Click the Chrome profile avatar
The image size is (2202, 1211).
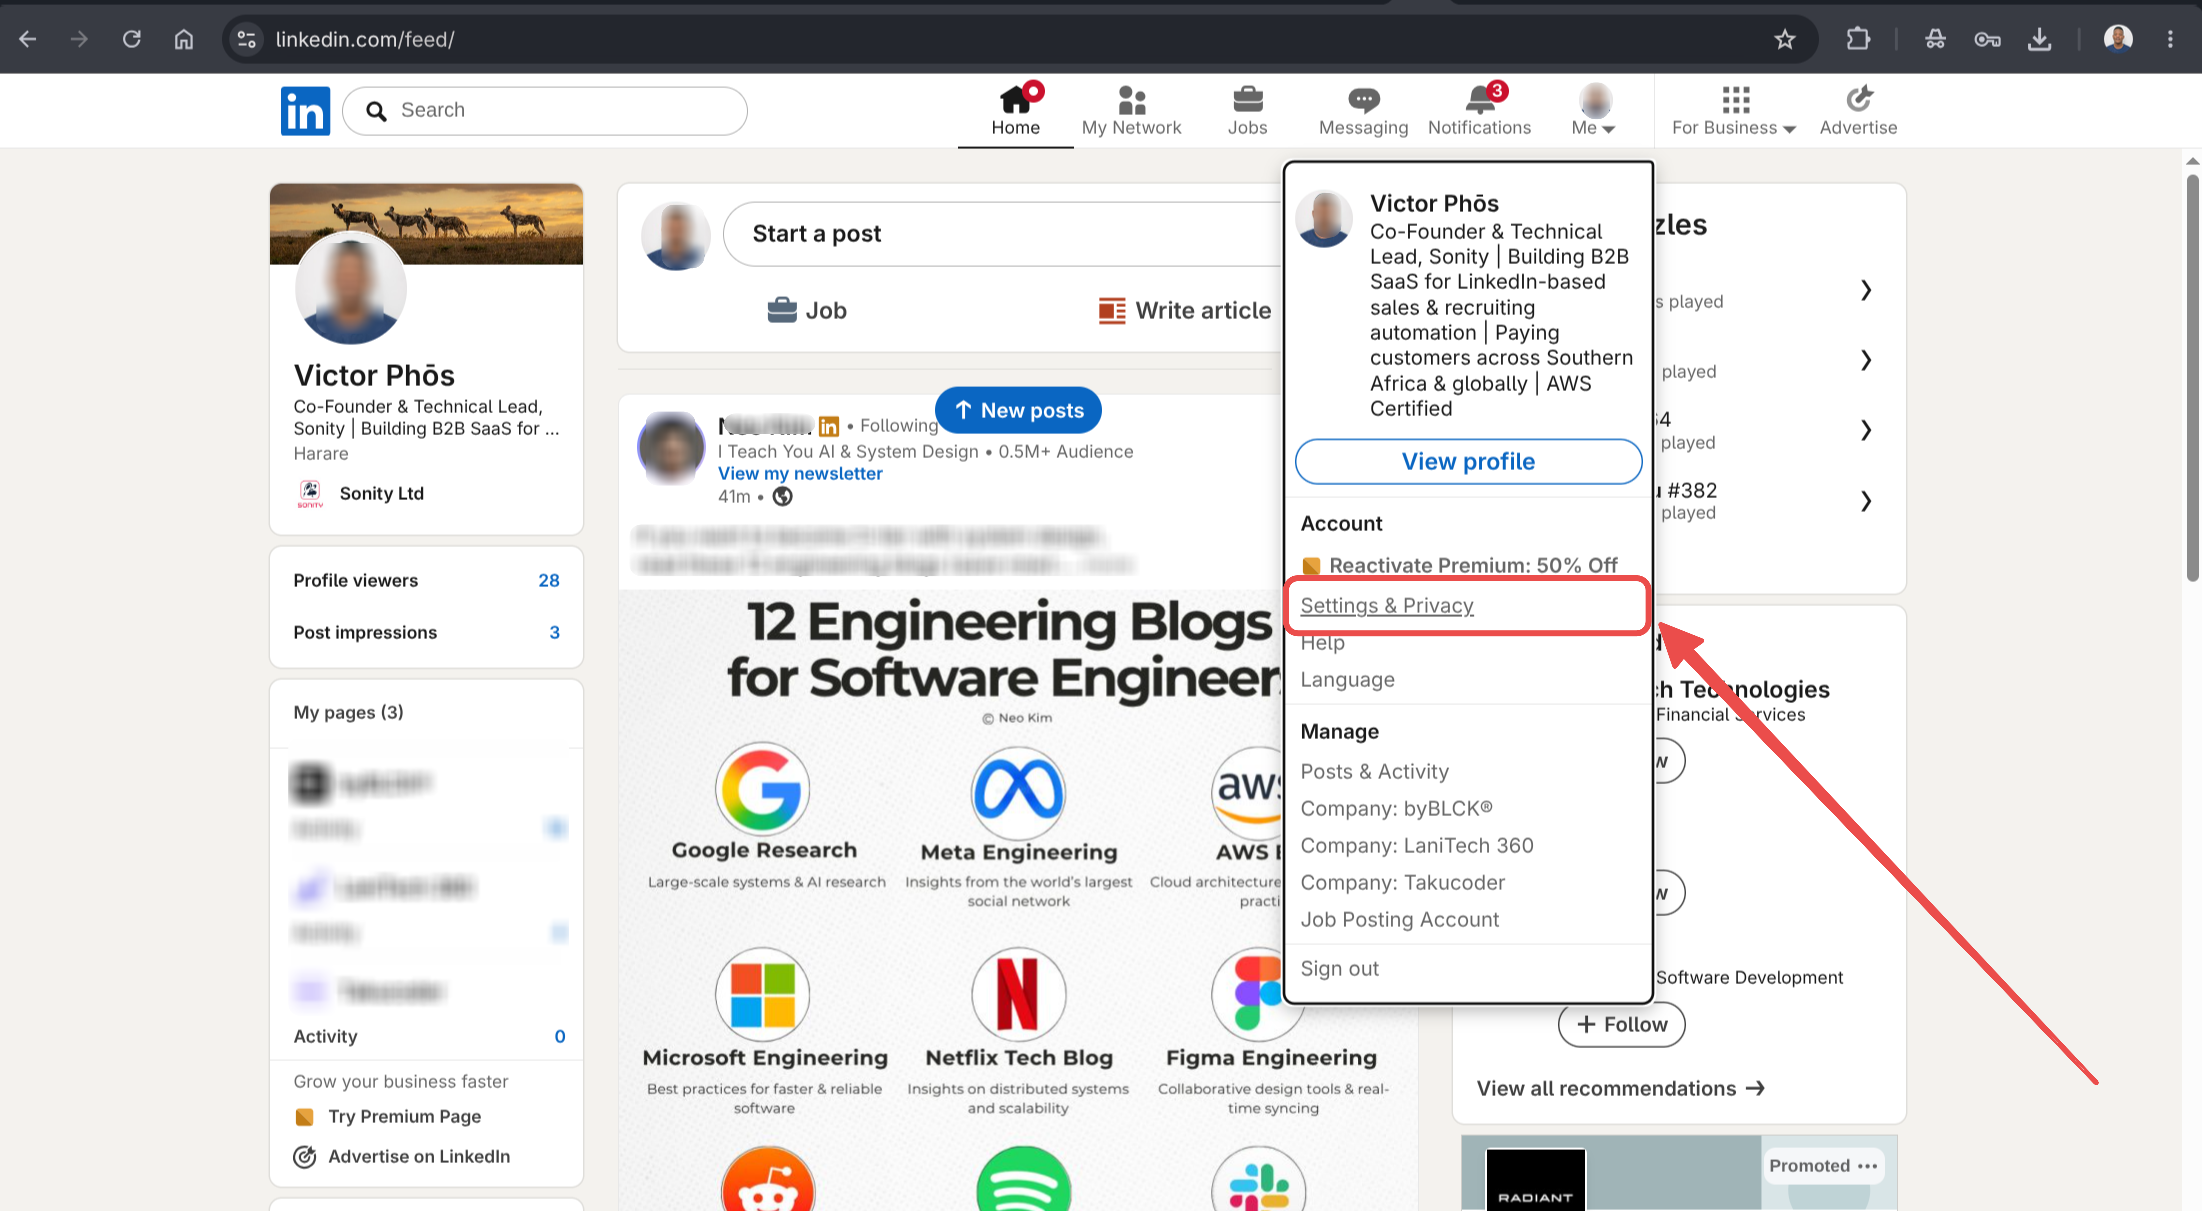coord(2118,39)
